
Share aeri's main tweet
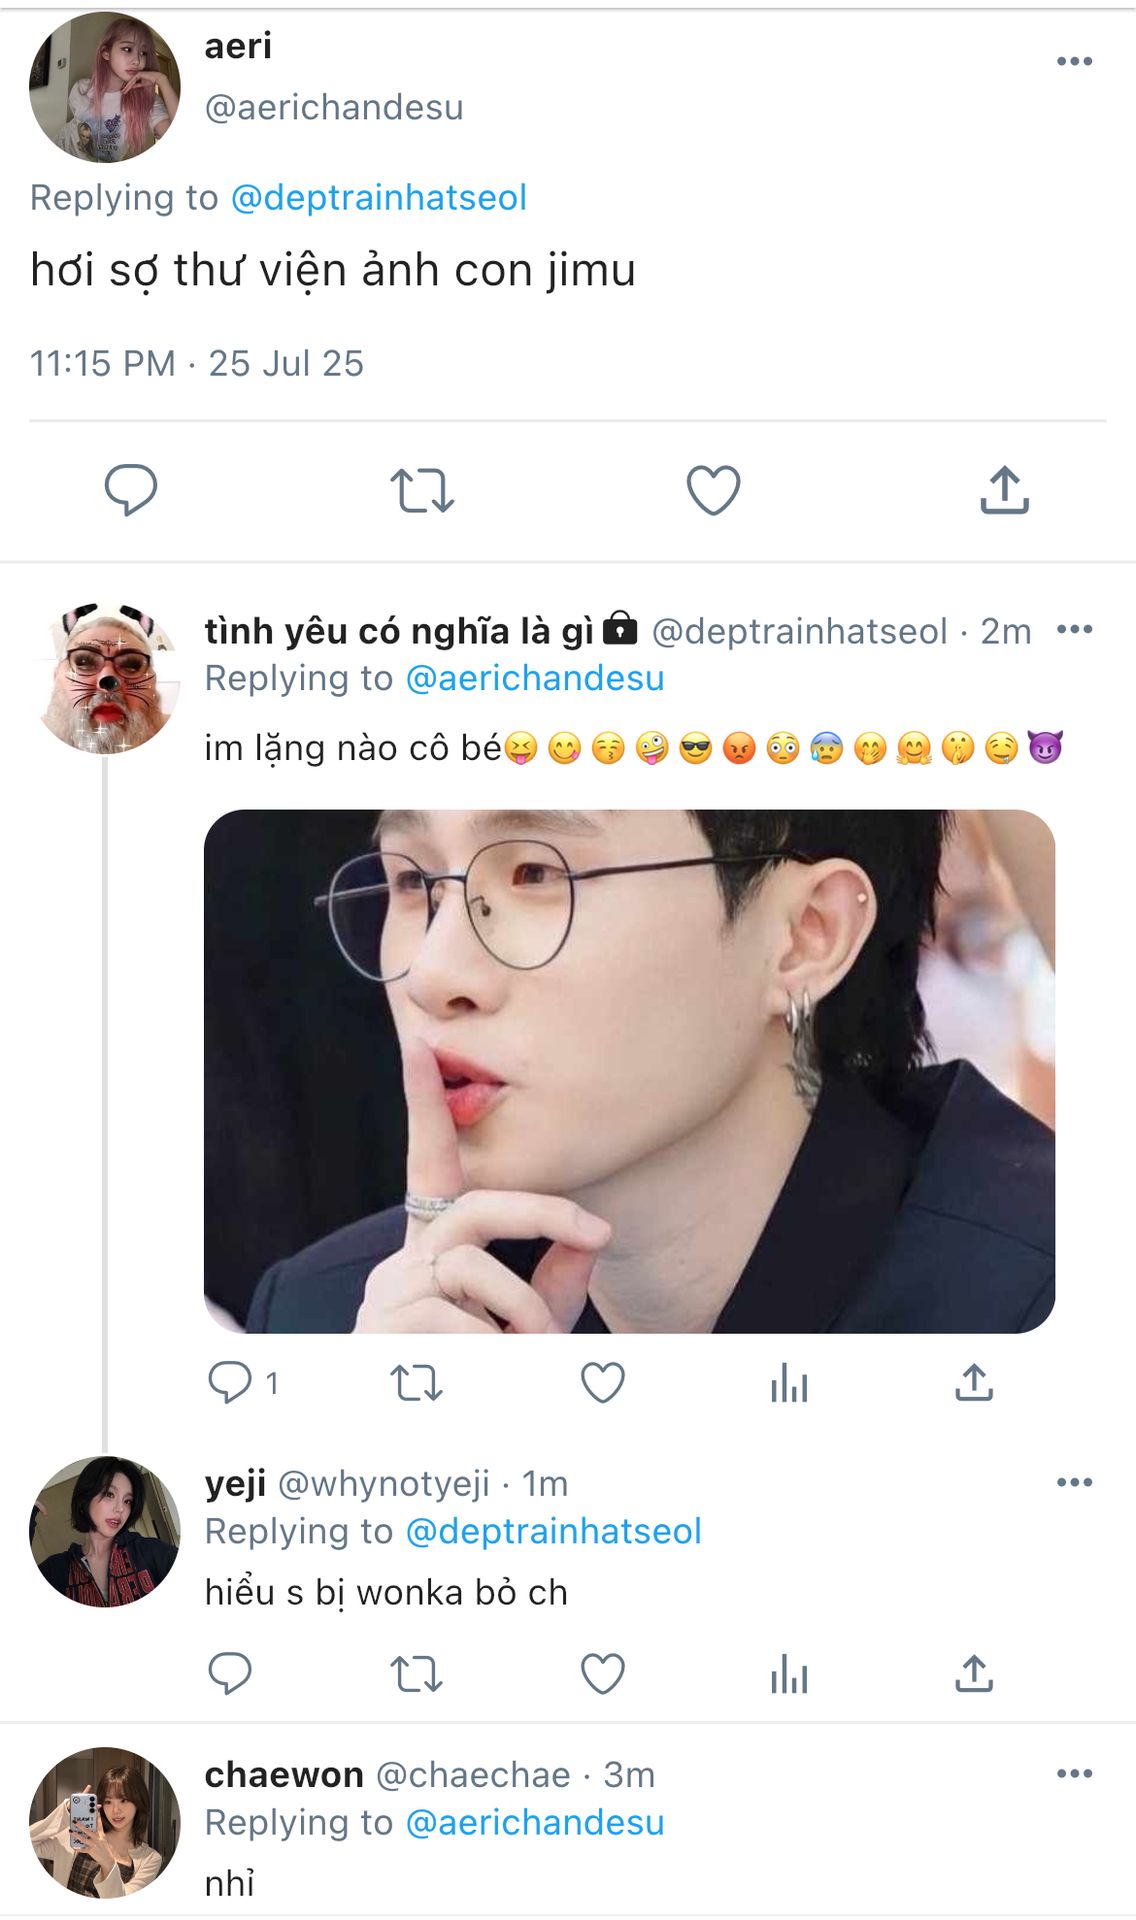[1004, 491]
